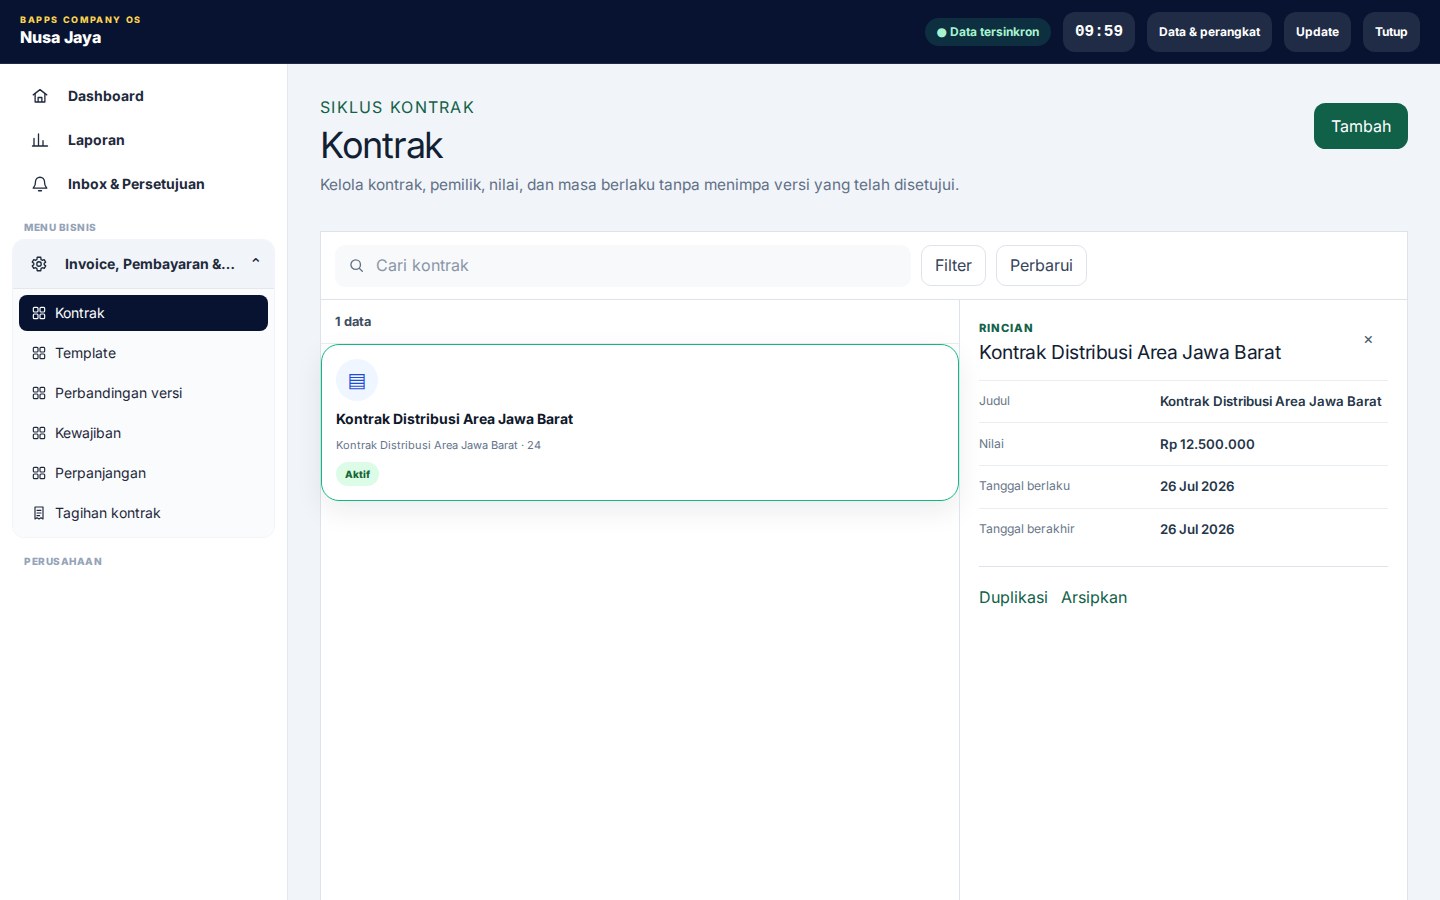Click the gear icon beside Invoice, Pembayaran
The image size is (1440, 900).
click(x=39, y=264)
